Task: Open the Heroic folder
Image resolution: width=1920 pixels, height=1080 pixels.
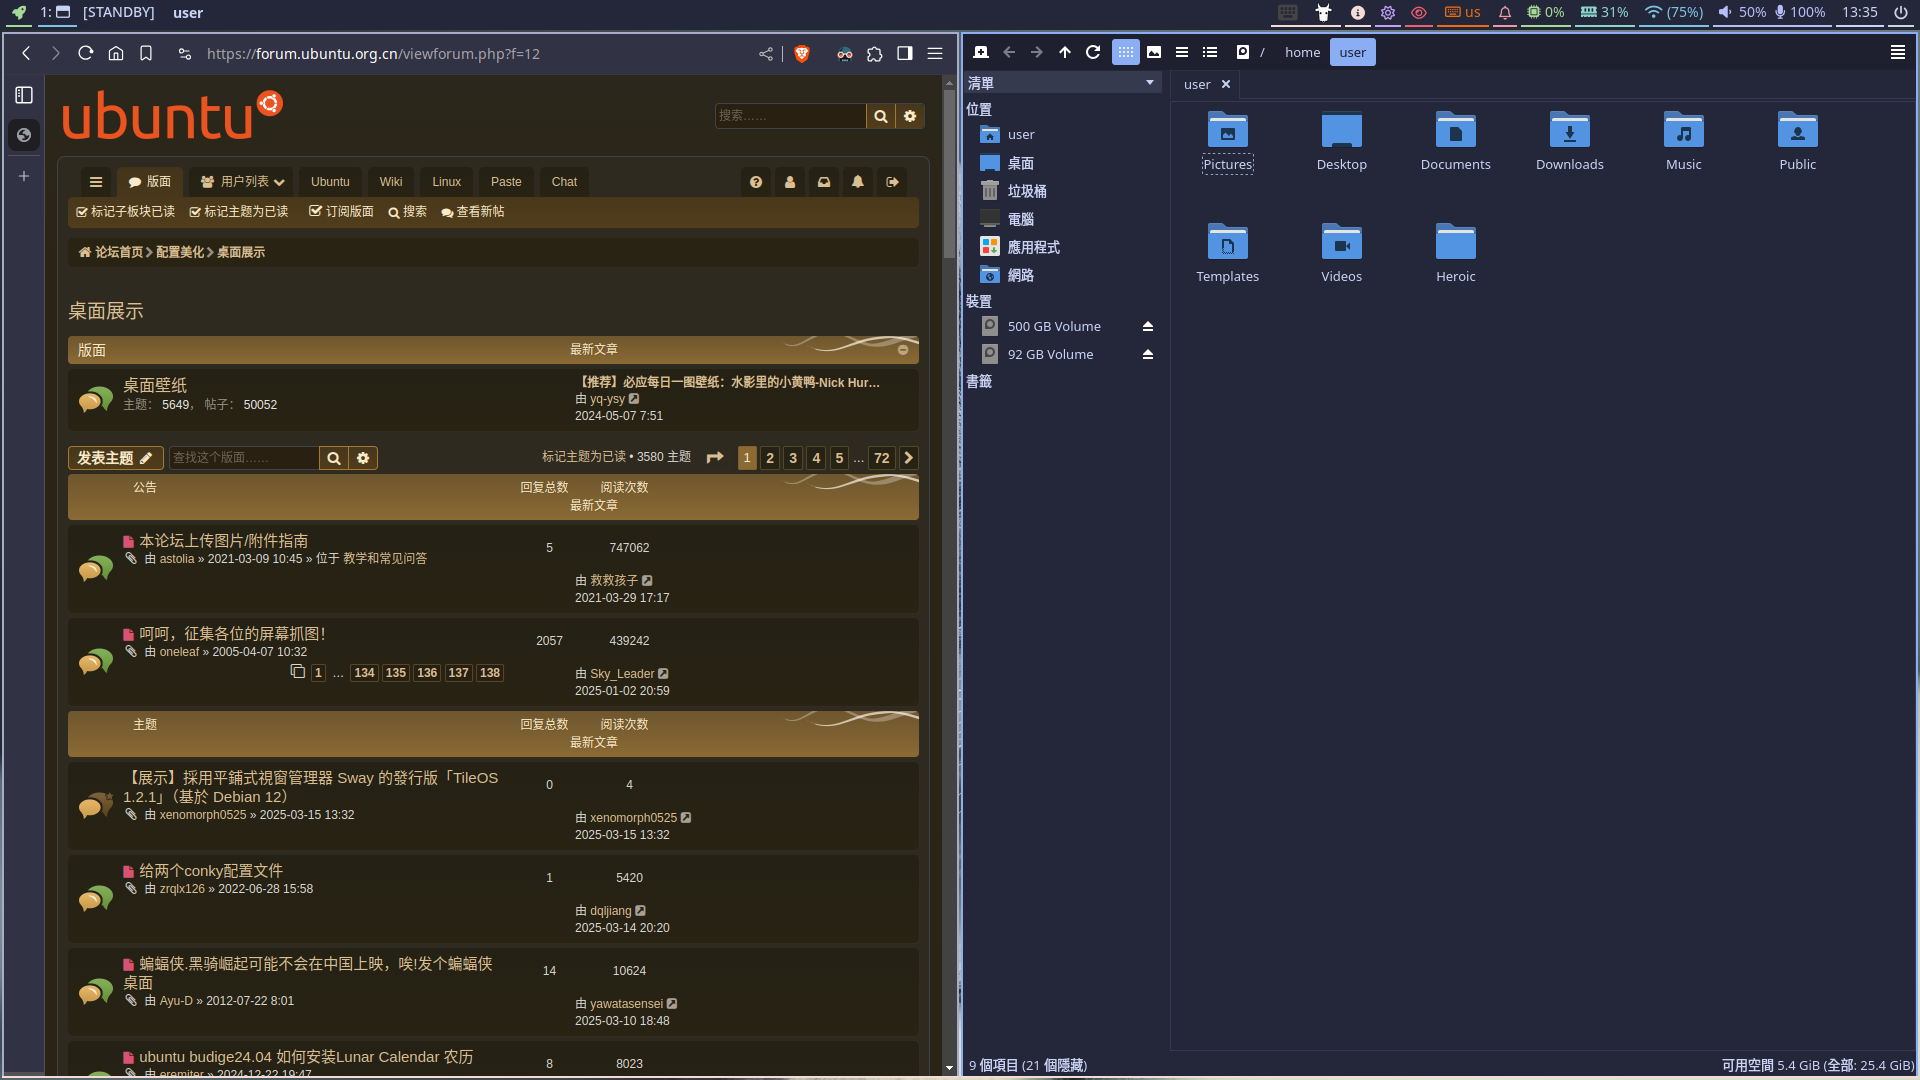Action: [1456, 254]
